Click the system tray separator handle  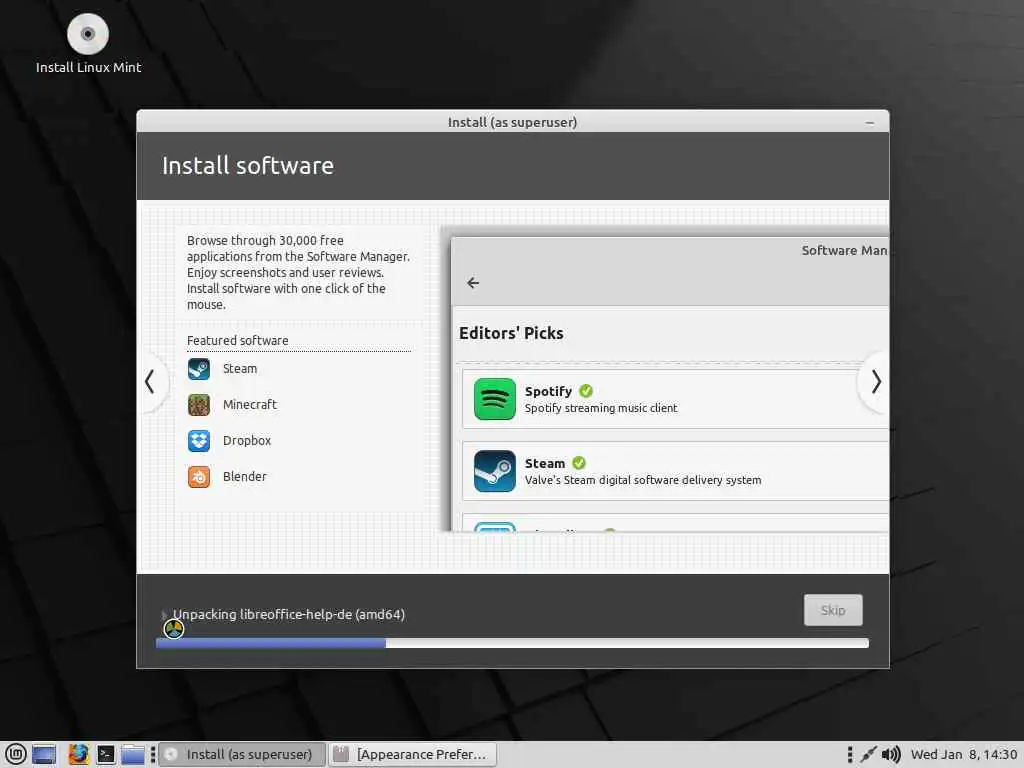point(850,754)
